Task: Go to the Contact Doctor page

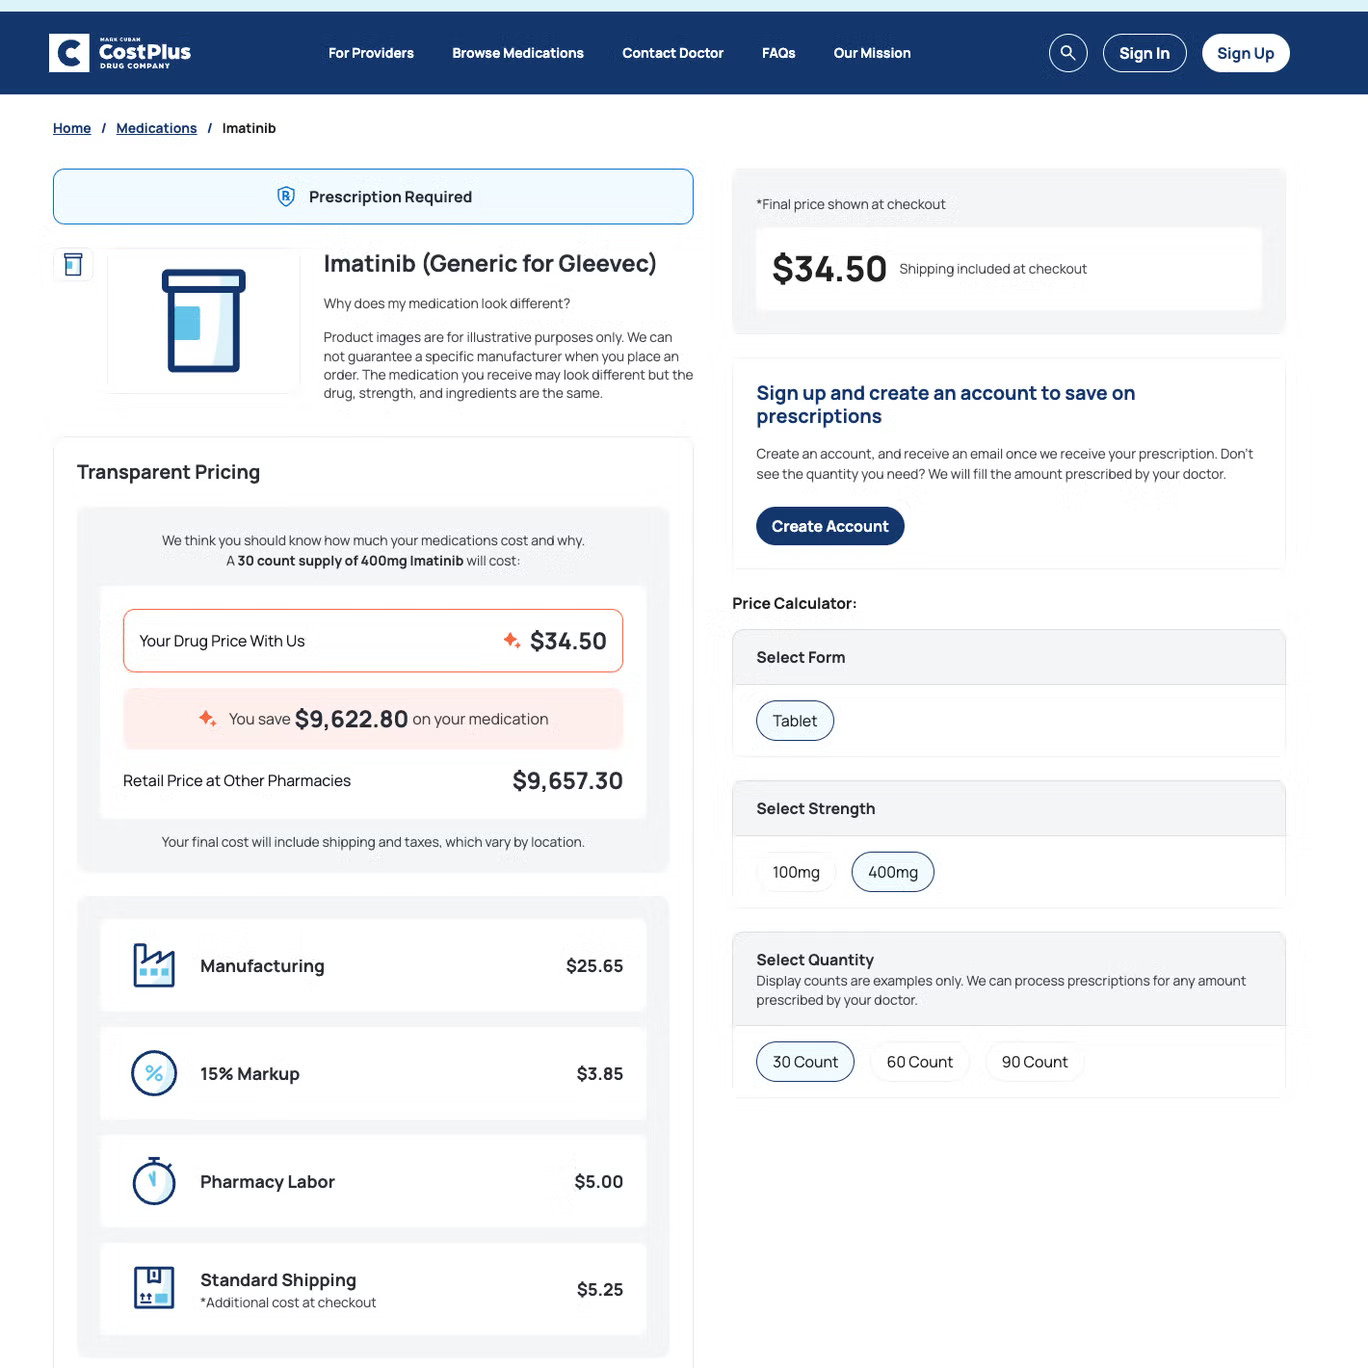Action: (673, 53)
